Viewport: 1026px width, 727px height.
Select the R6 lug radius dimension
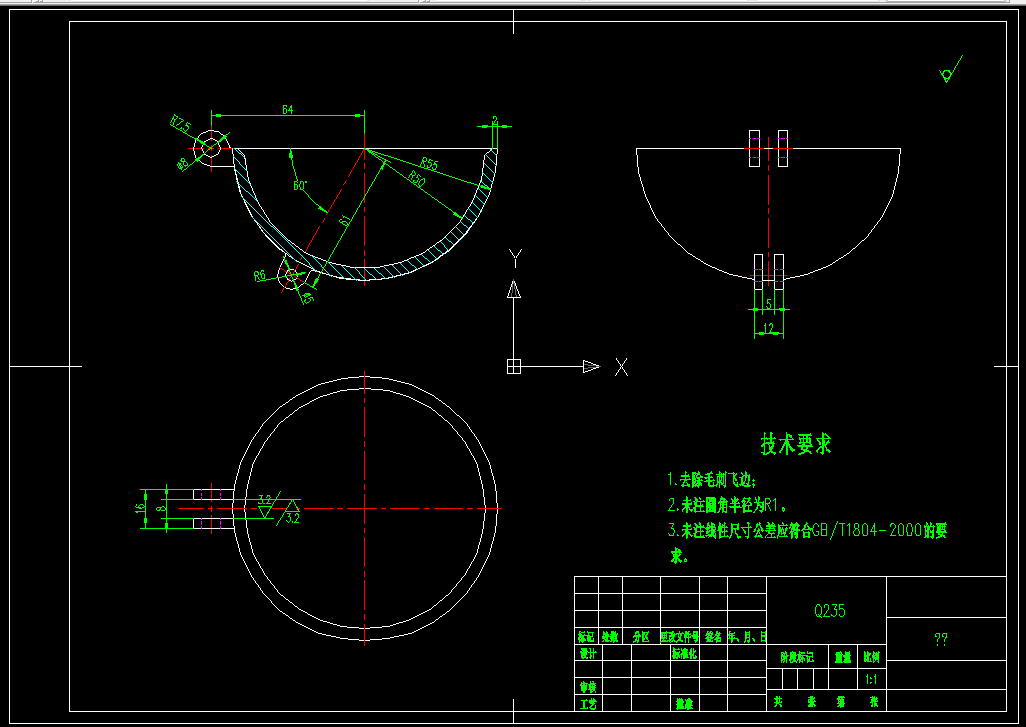point(260,275)
